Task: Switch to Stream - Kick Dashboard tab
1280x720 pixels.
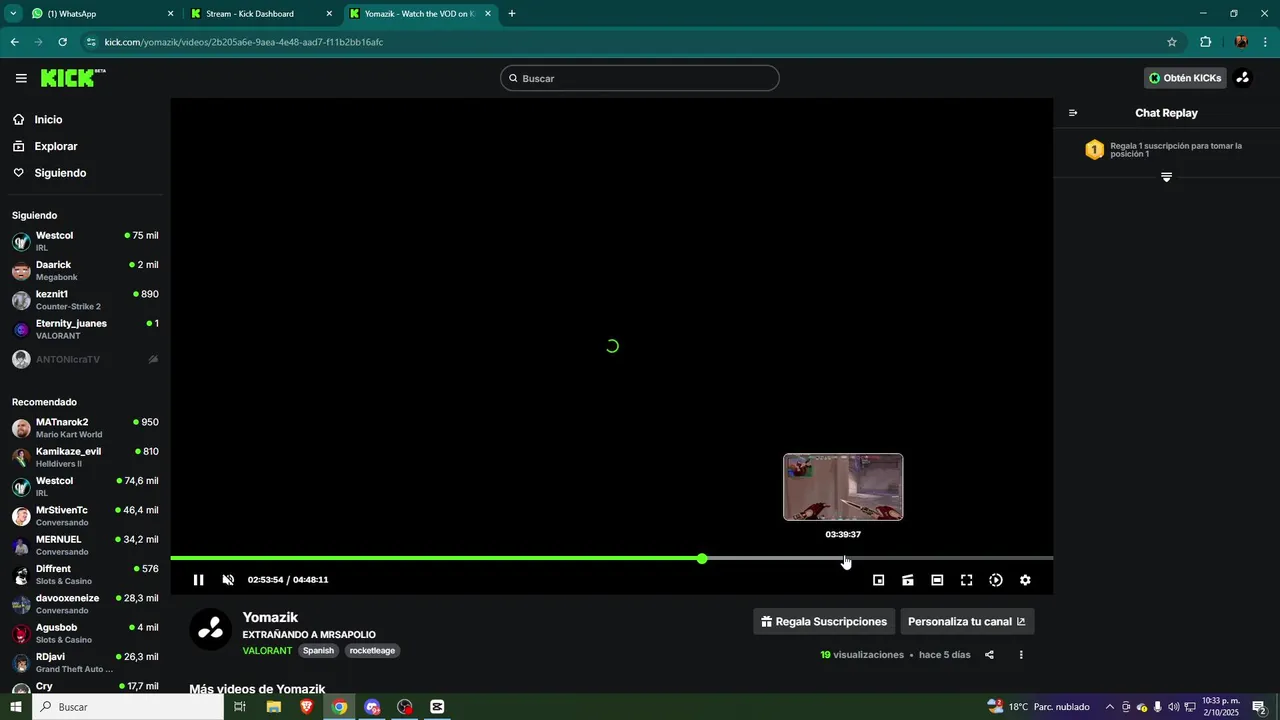Action: pyautogui.click(x=261, y=14)
